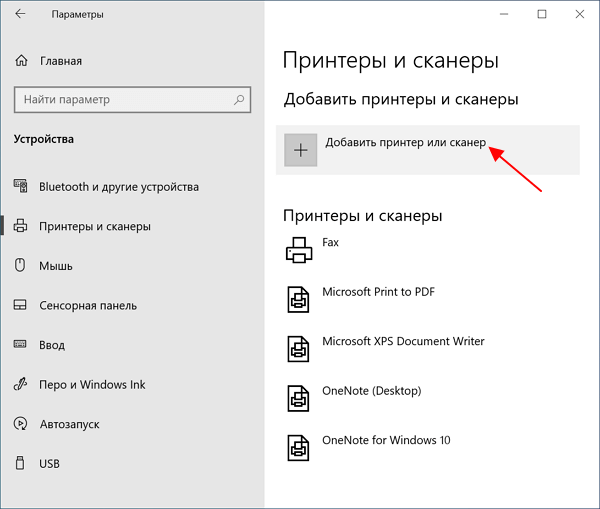The width and height of the screenshot is (600, 509).
Task: Select Microsoft XPS Document Writer icon
Action: (x=298, y=349)
